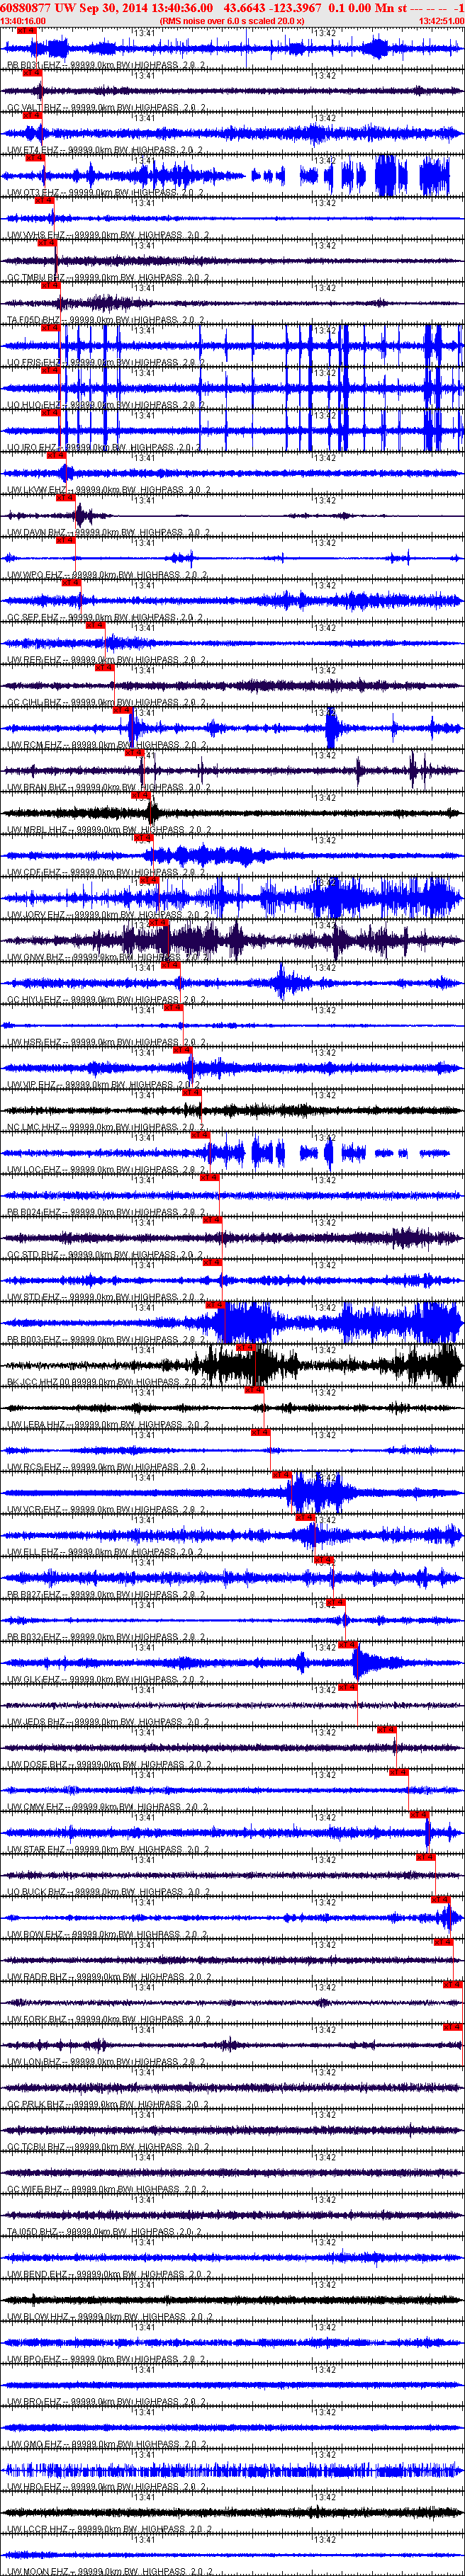
Task: Select the UW LOC EHZ station label
Action: click(105, 1170)
